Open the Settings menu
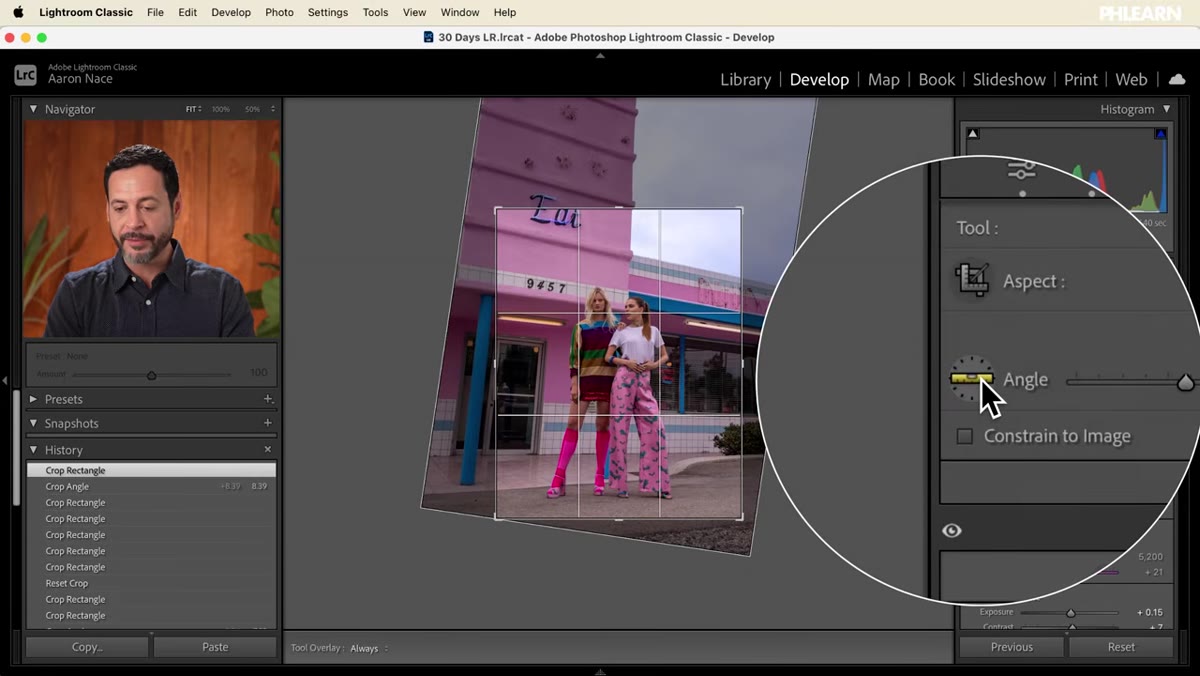This screenshot has width=1200, height=676. point(328,12)
